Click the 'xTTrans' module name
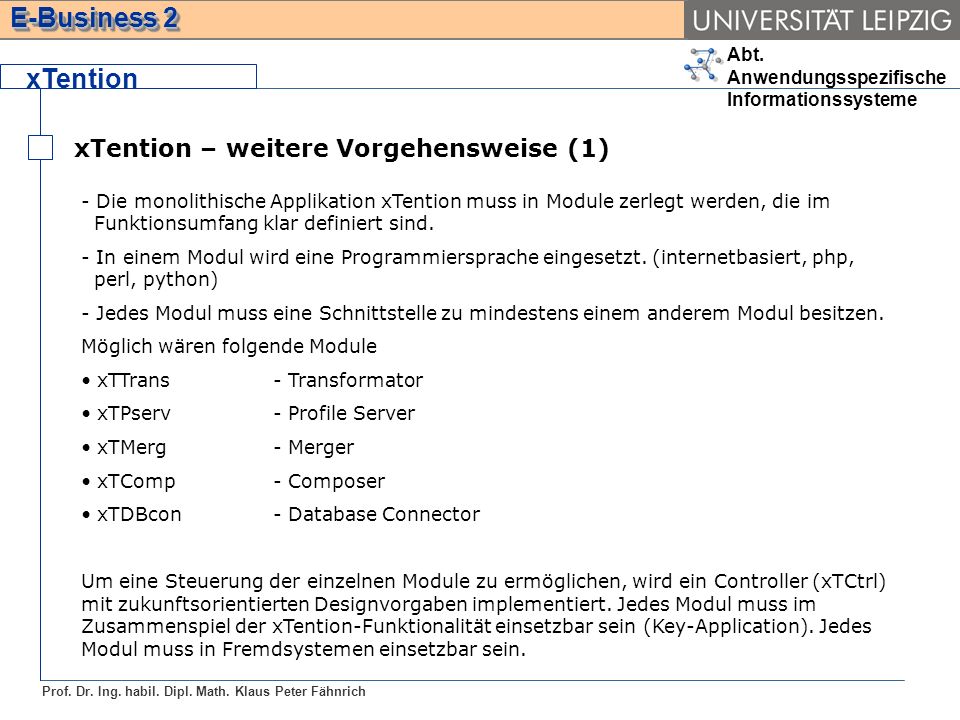This screenshot has width=960, height=720. coord(133,380)
